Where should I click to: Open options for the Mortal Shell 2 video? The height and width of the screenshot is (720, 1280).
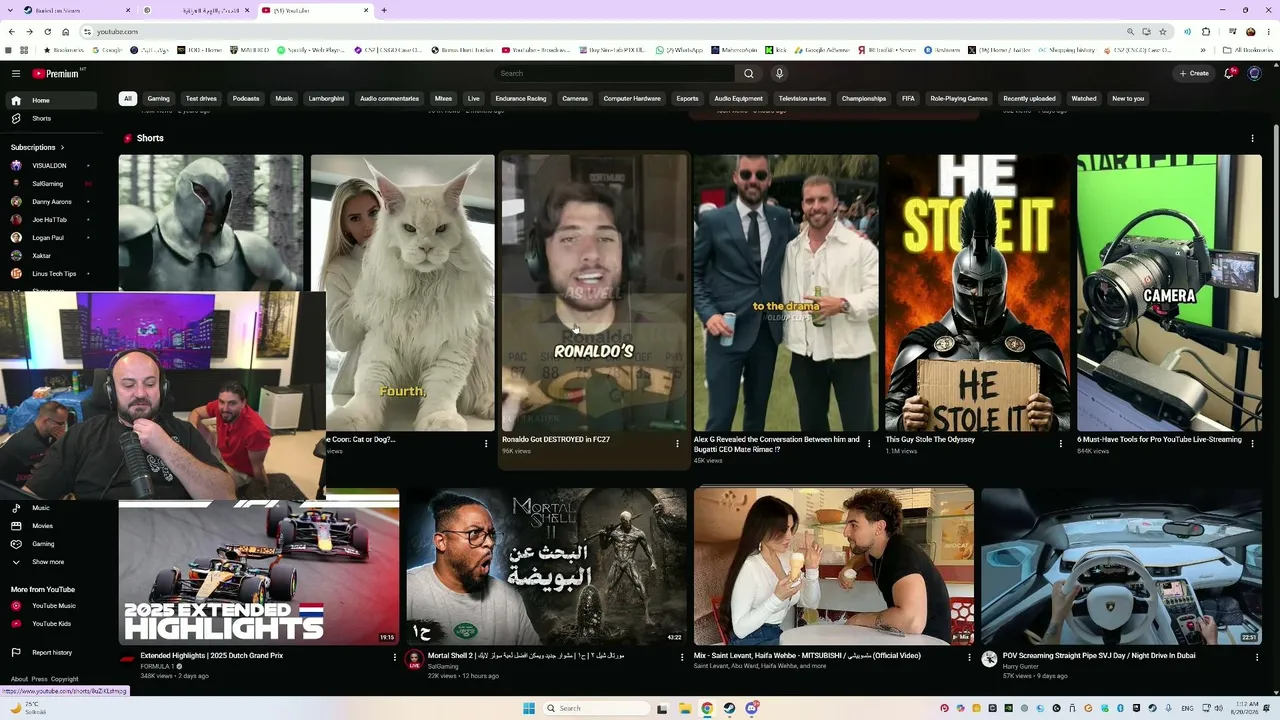[682, 658]
